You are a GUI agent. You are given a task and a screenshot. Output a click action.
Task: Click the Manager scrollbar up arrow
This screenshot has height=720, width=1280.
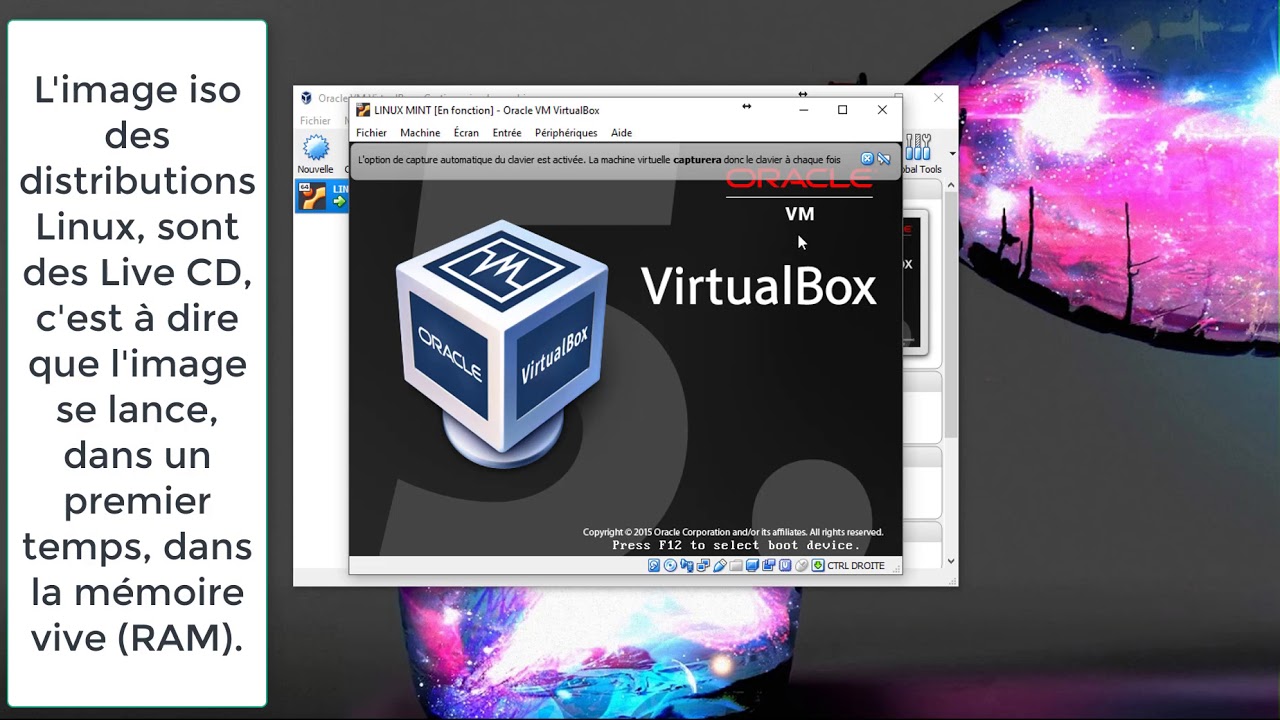point(951,185)
